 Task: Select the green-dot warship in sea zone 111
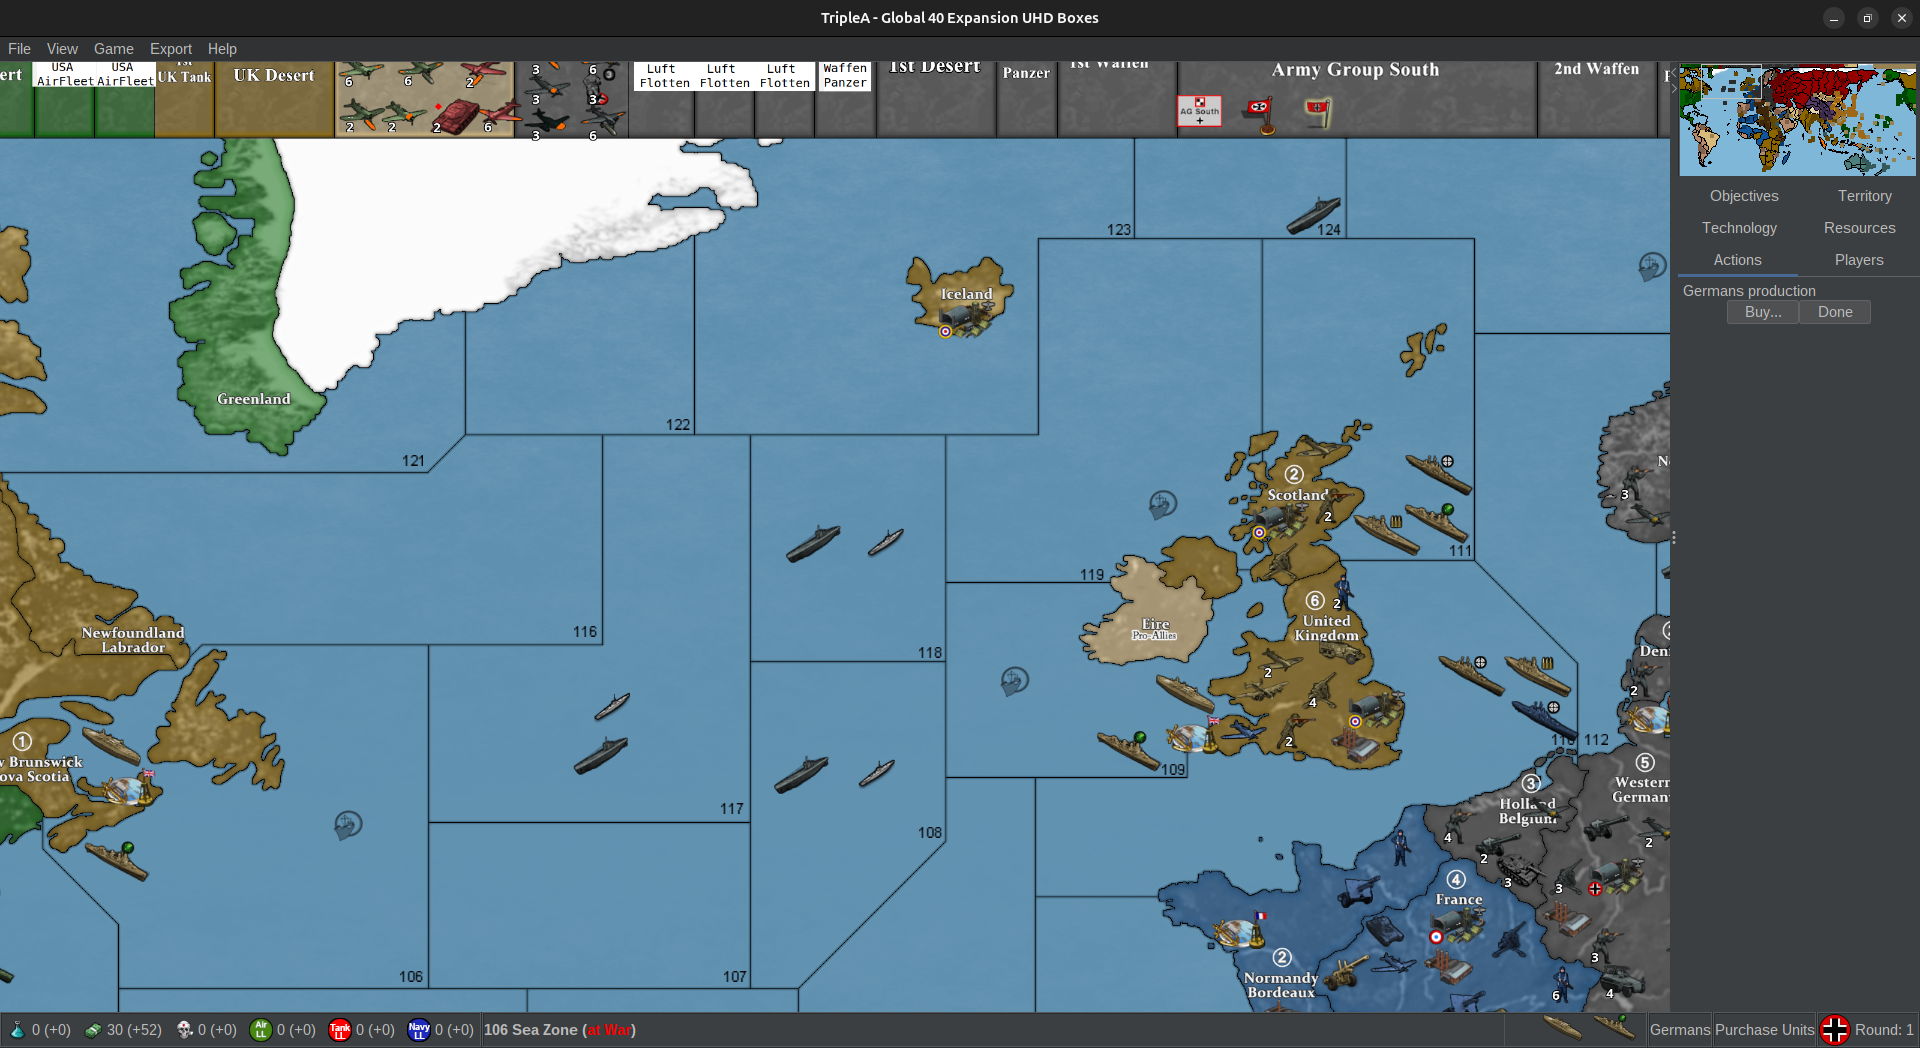pos(1437,523)
